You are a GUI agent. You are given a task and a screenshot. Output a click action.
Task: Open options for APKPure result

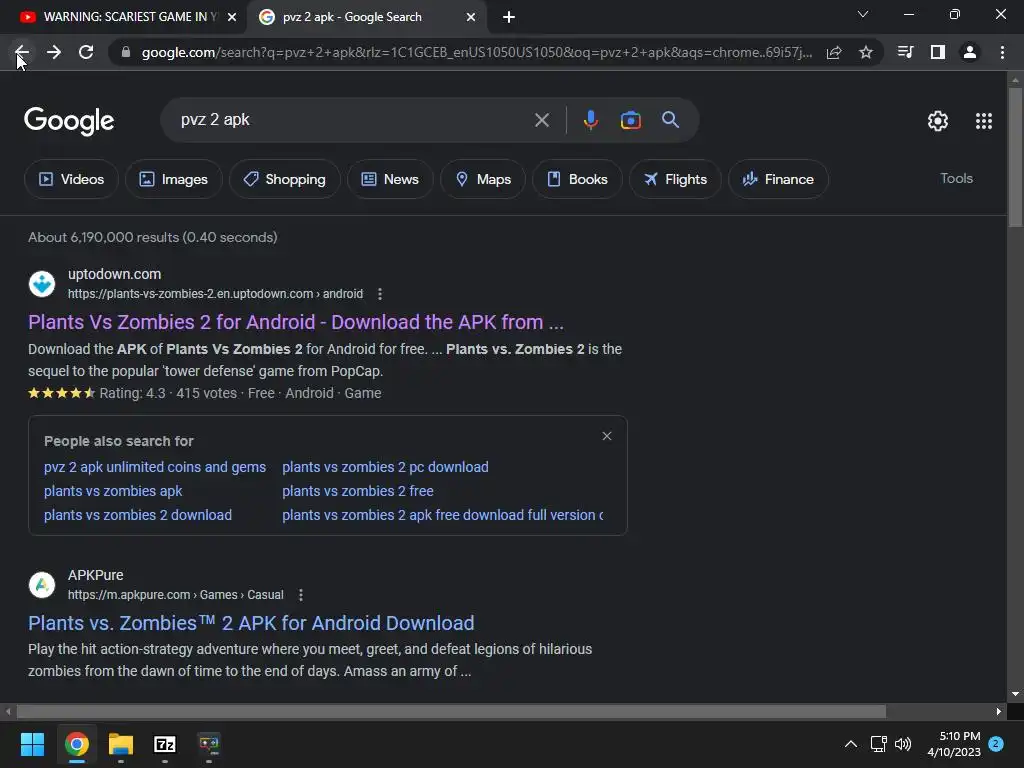[x=300, y=595]
